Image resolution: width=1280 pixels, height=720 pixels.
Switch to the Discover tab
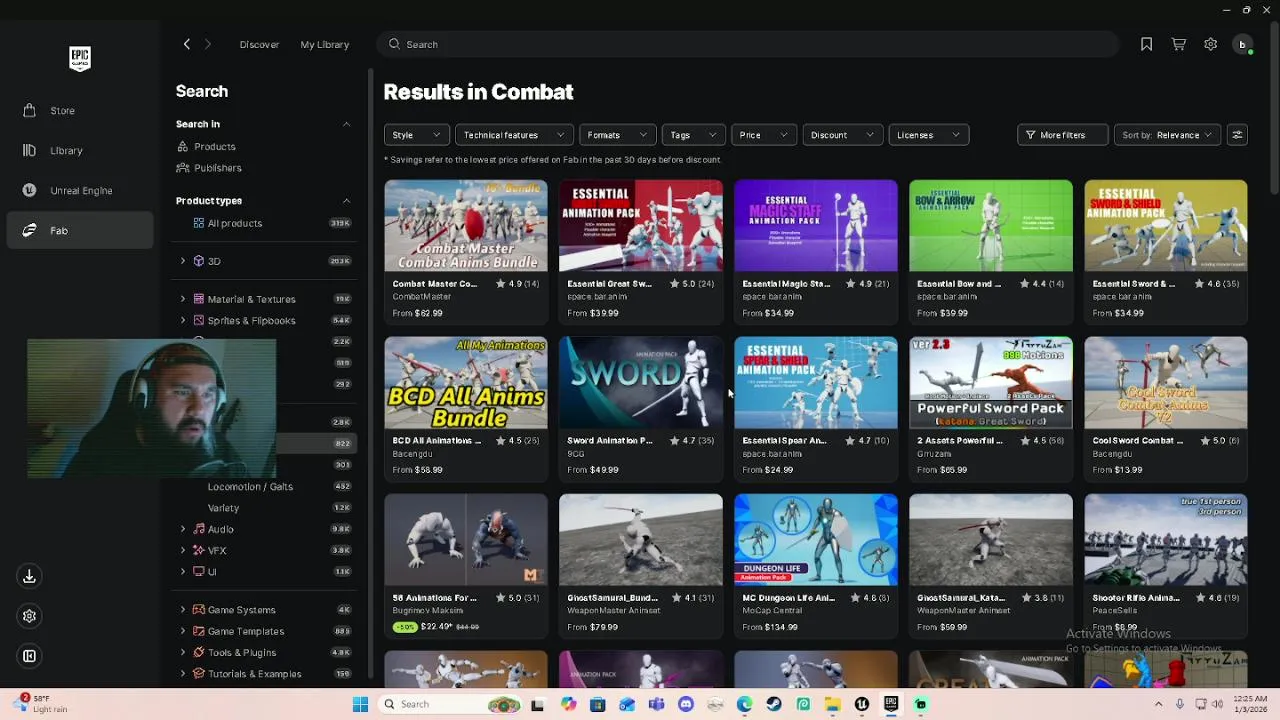[x=259, y=44]
